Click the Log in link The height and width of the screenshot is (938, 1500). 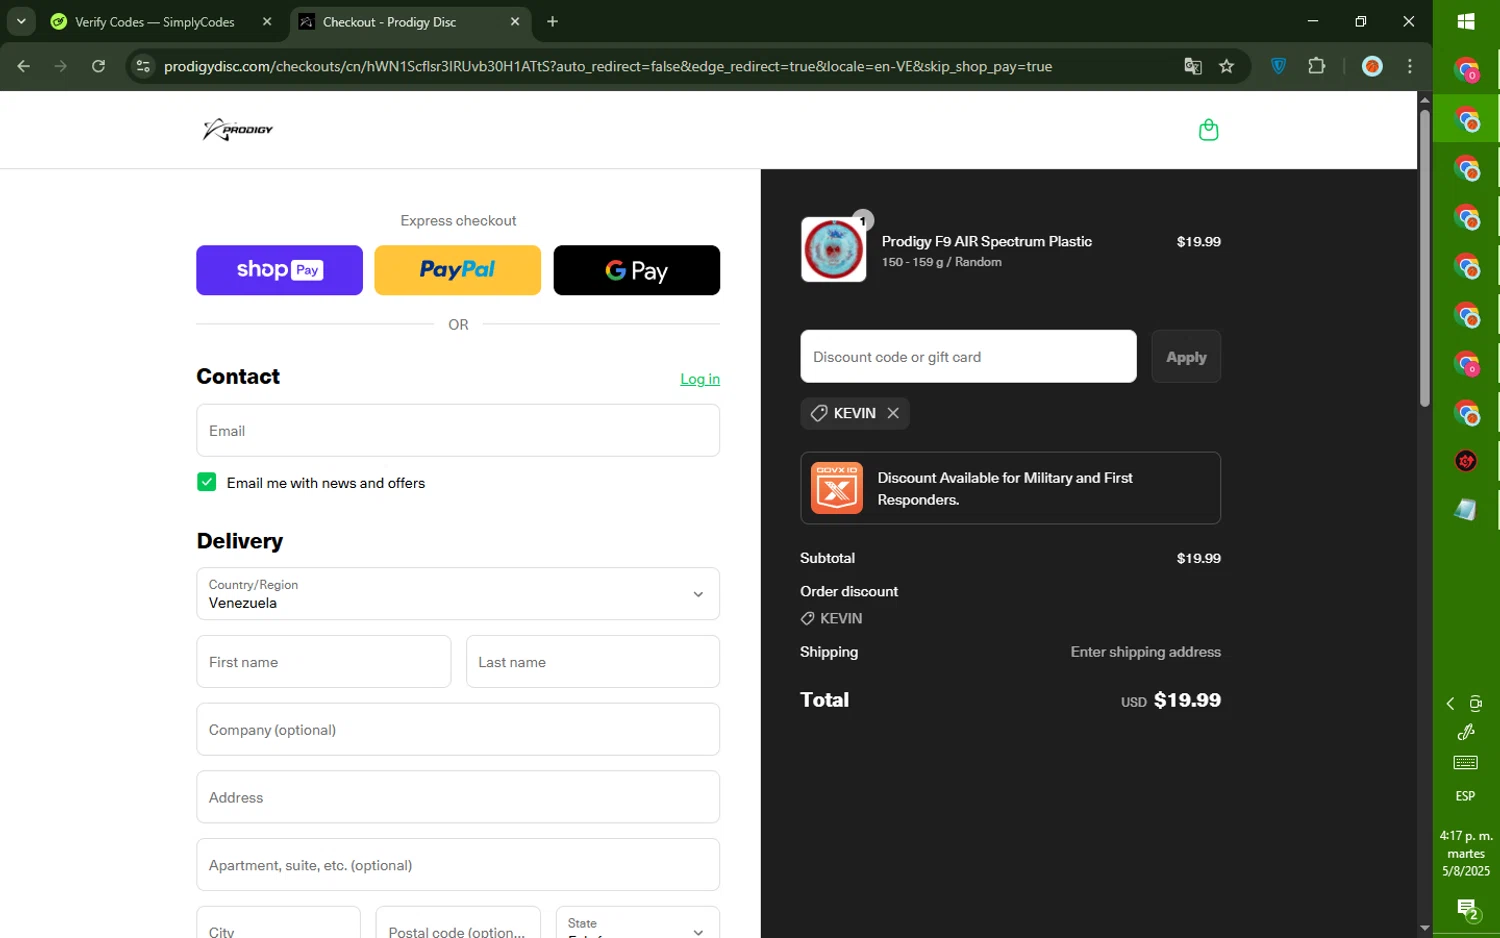pyautogui.click(x=700, y=379)
